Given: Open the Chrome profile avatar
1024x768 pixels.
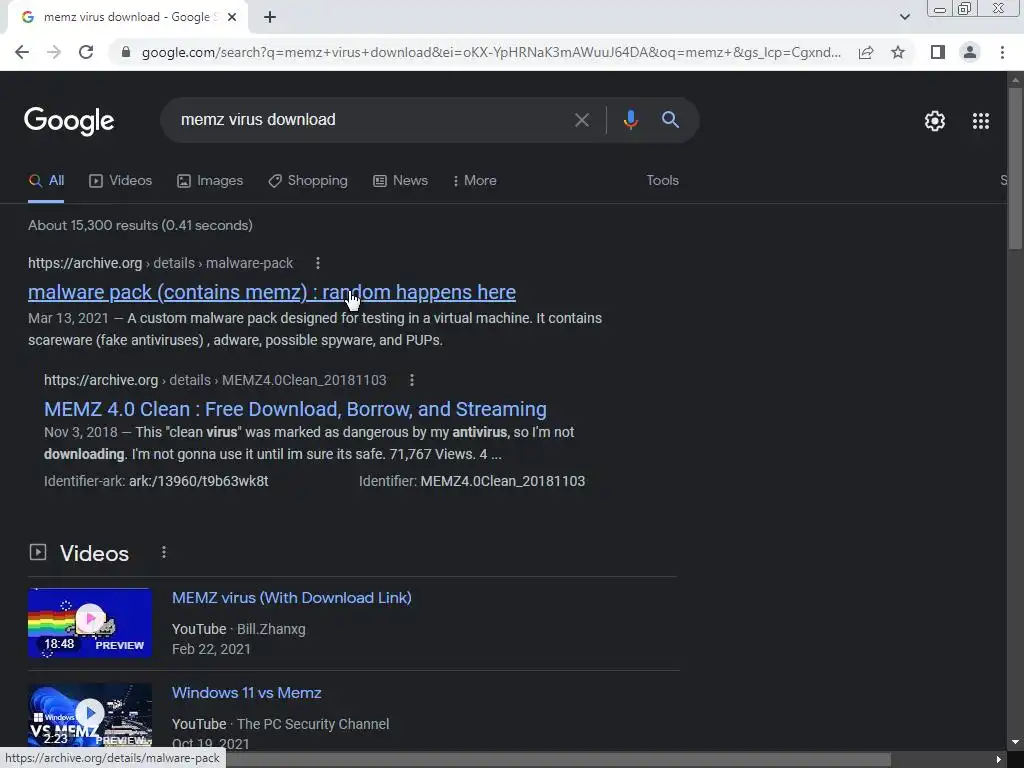Looking at the screenshot, I should coord(970,52).
